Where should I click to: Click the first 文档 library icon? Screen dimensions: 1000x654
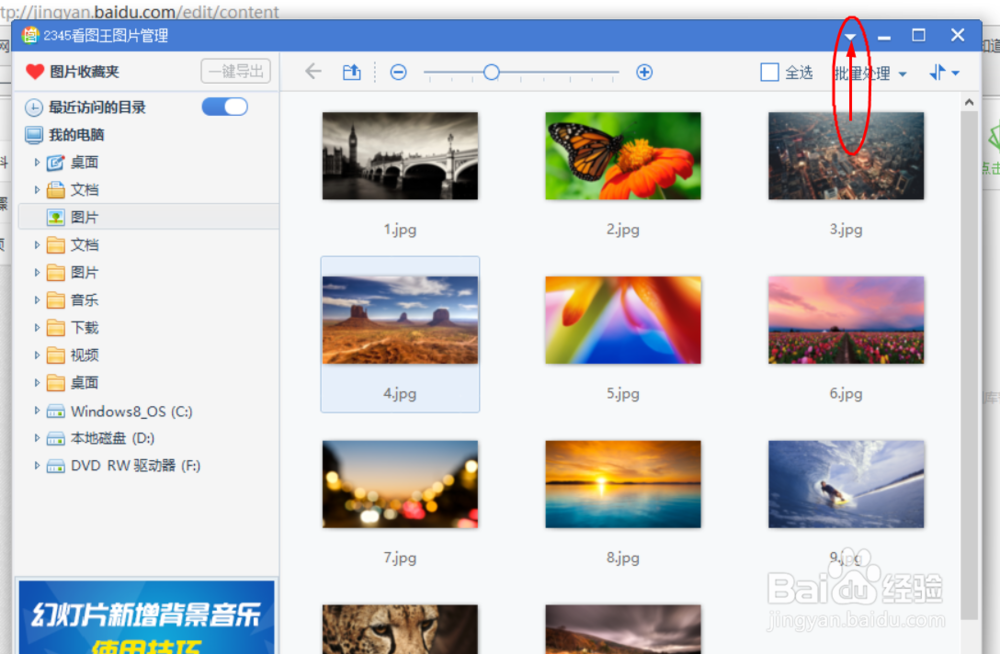56,190
